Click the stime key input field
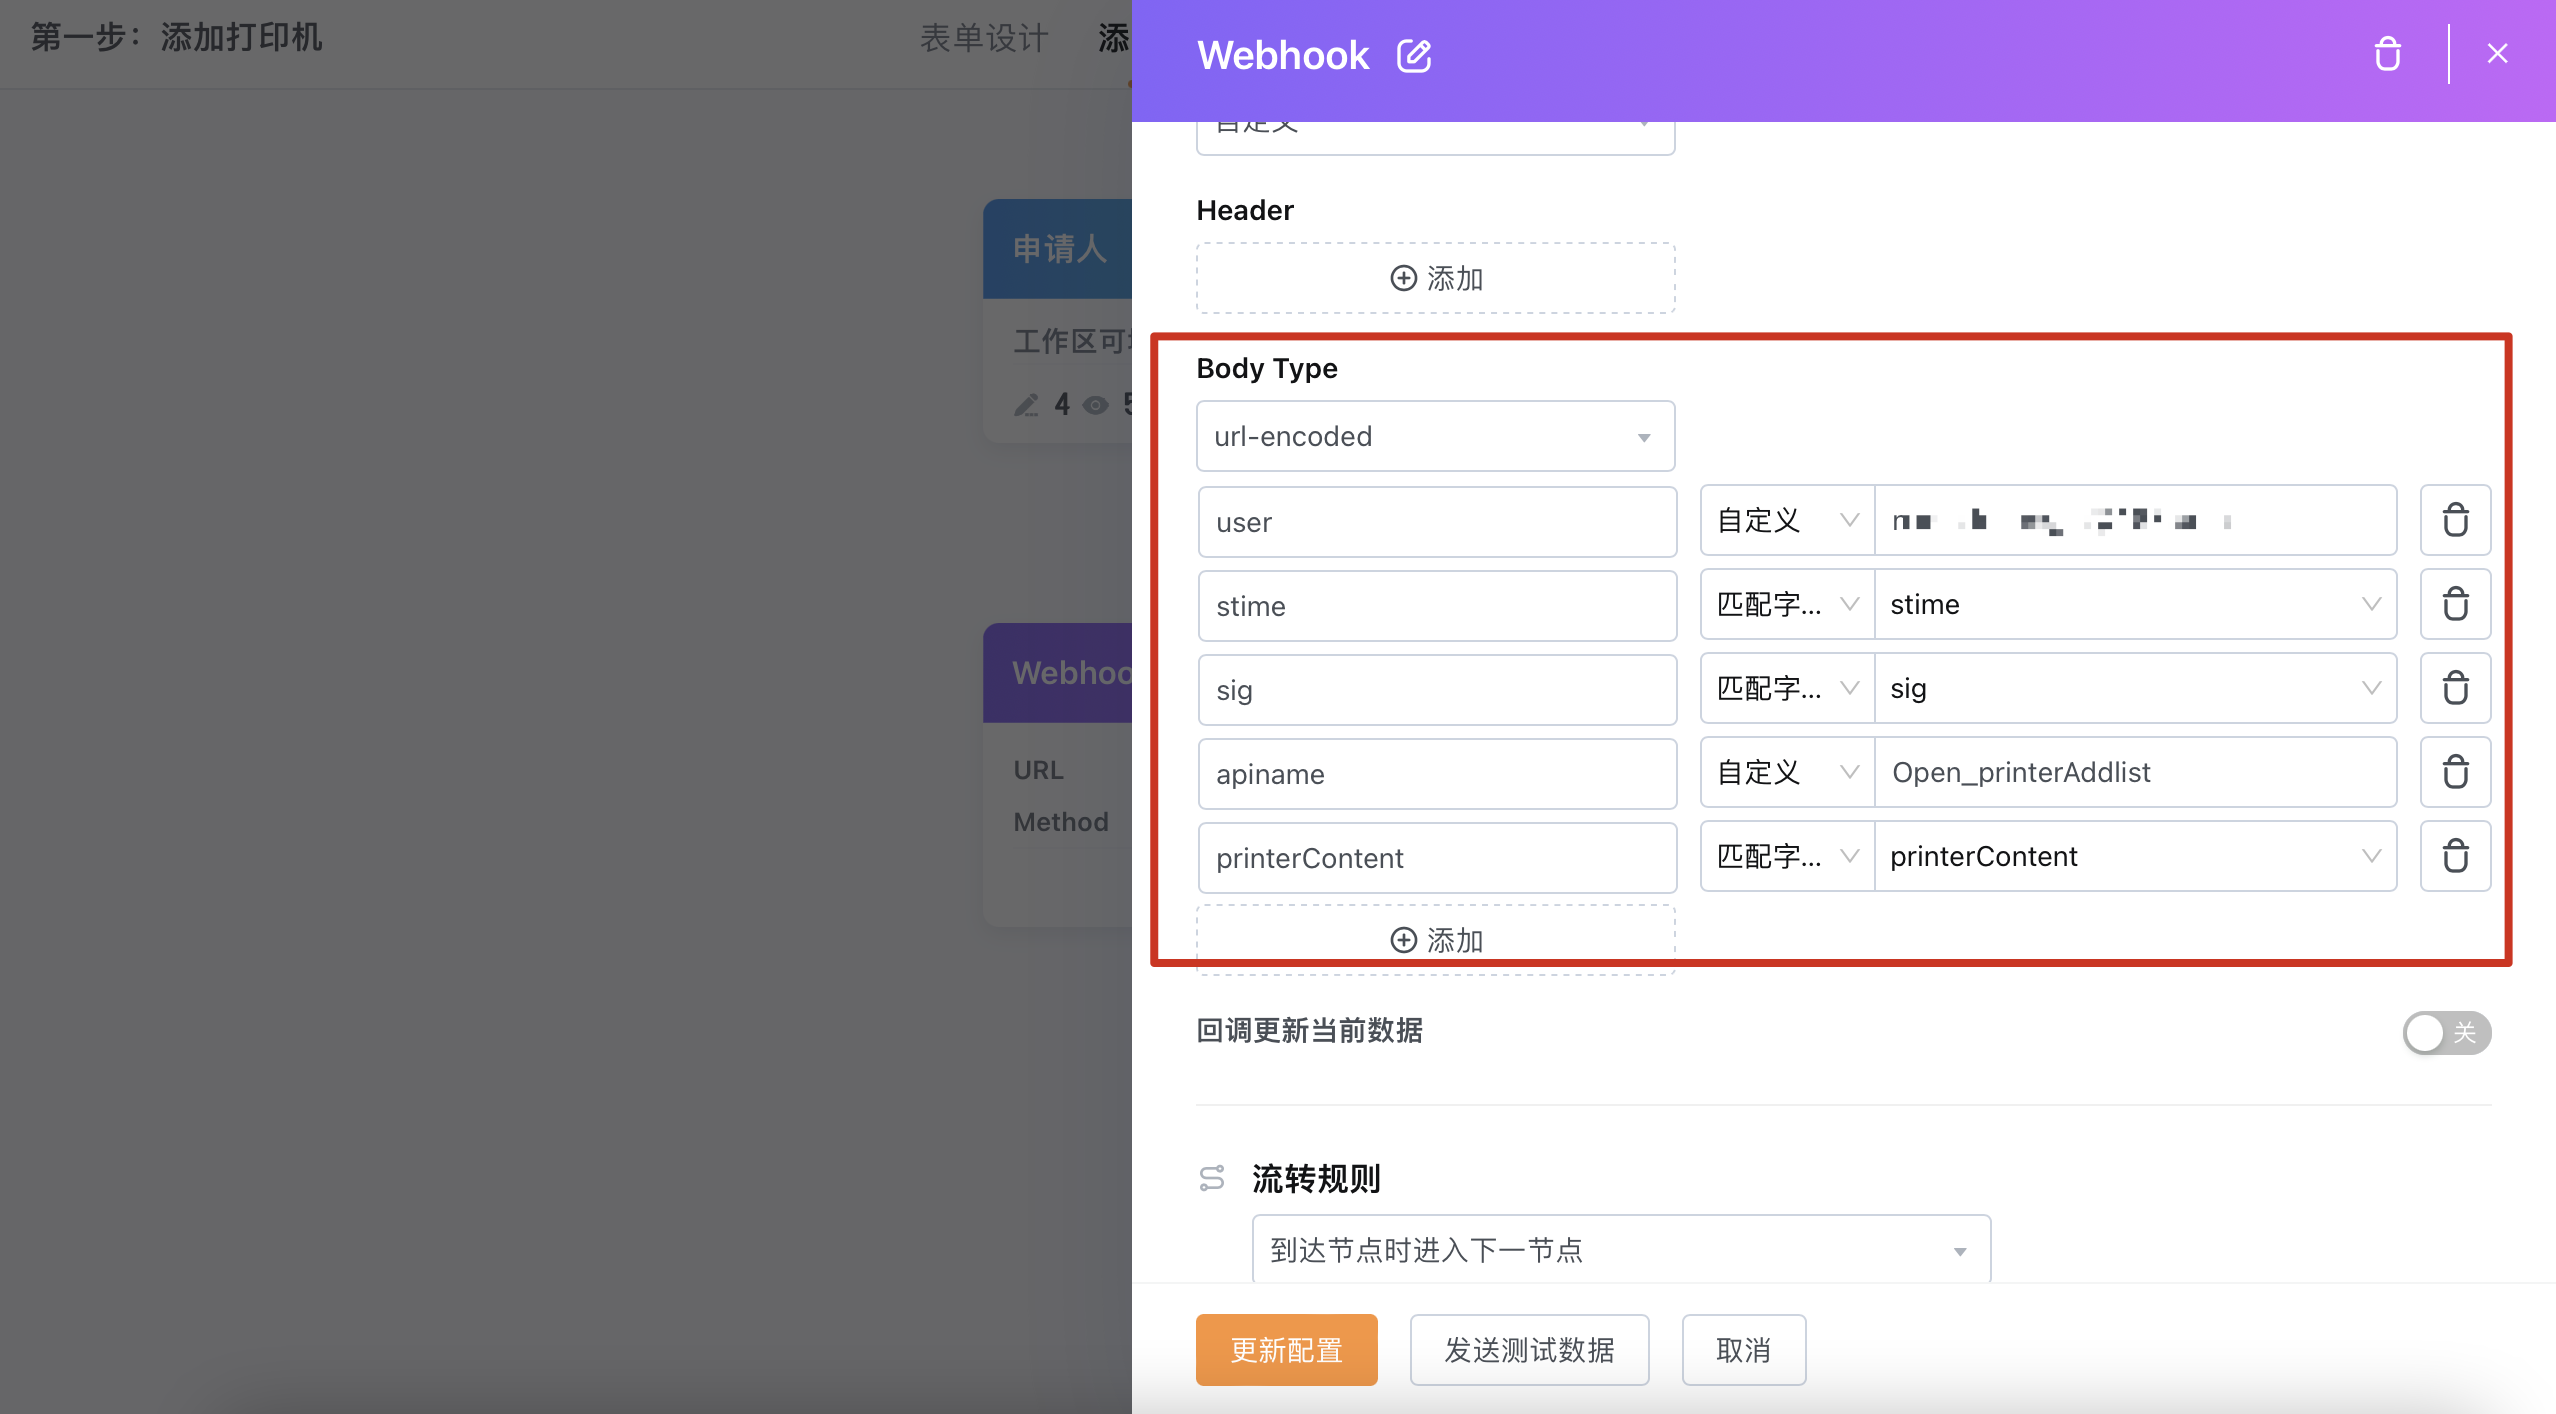Image resolution: width=2556 pixels, height=1414 pixels. click(x=1437, y=606)
